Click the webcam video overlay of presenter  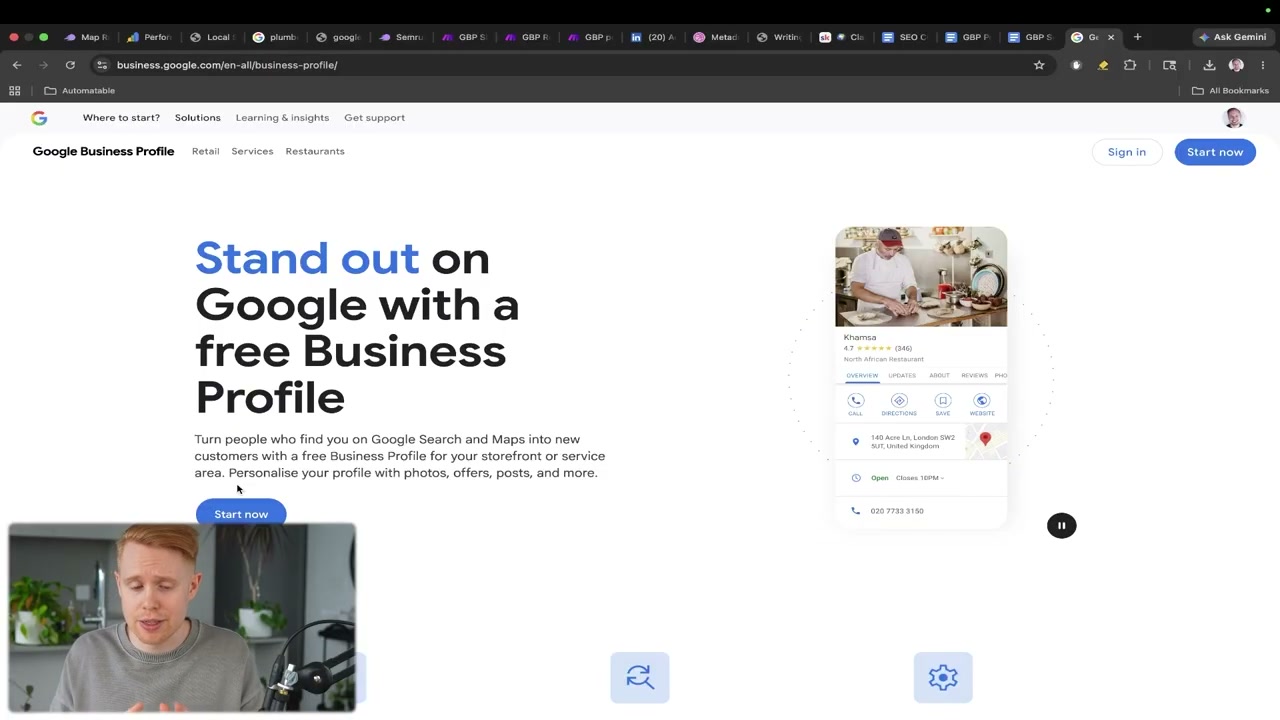(x=182, y=617)
